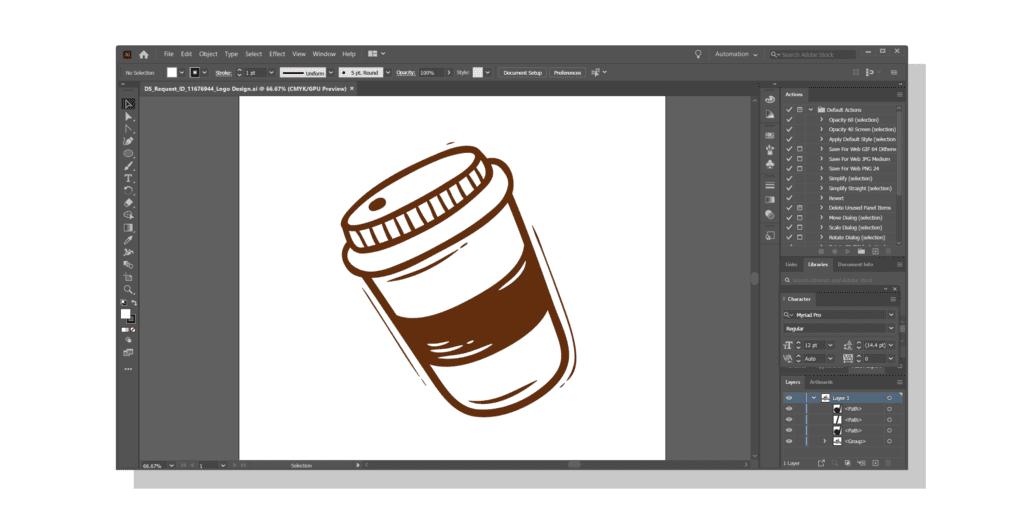
Task: Open the Color Guide panel icon
Action: 770,114
